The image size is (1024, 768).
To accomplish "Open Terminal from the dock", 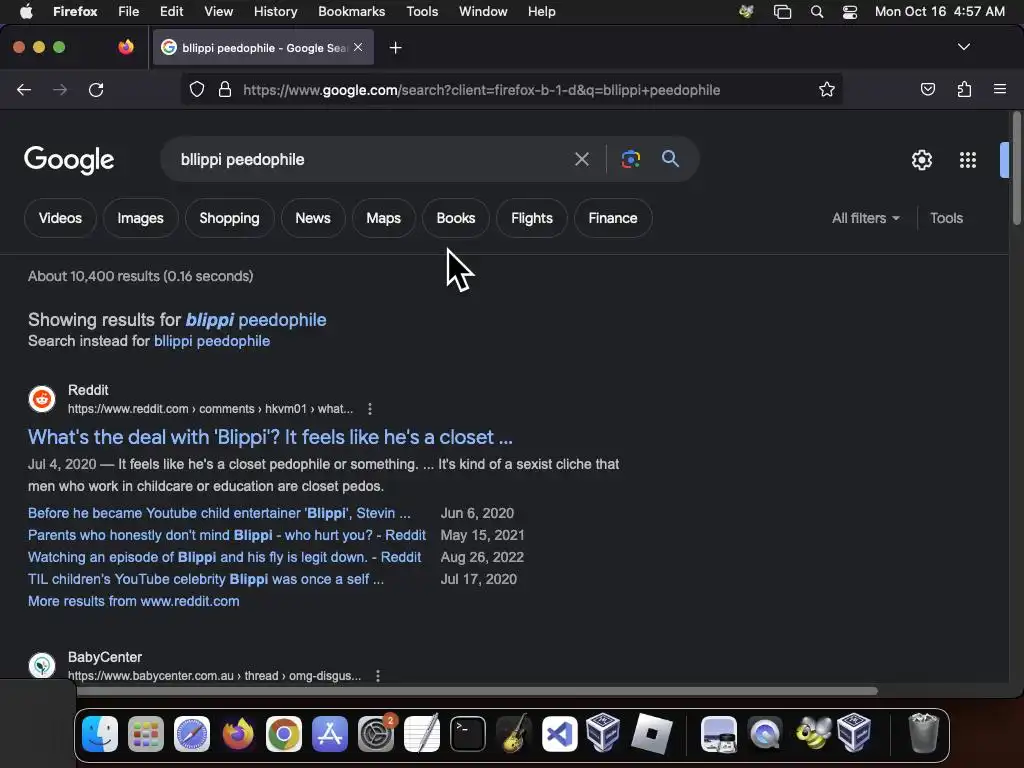I will tap(468, 734).
